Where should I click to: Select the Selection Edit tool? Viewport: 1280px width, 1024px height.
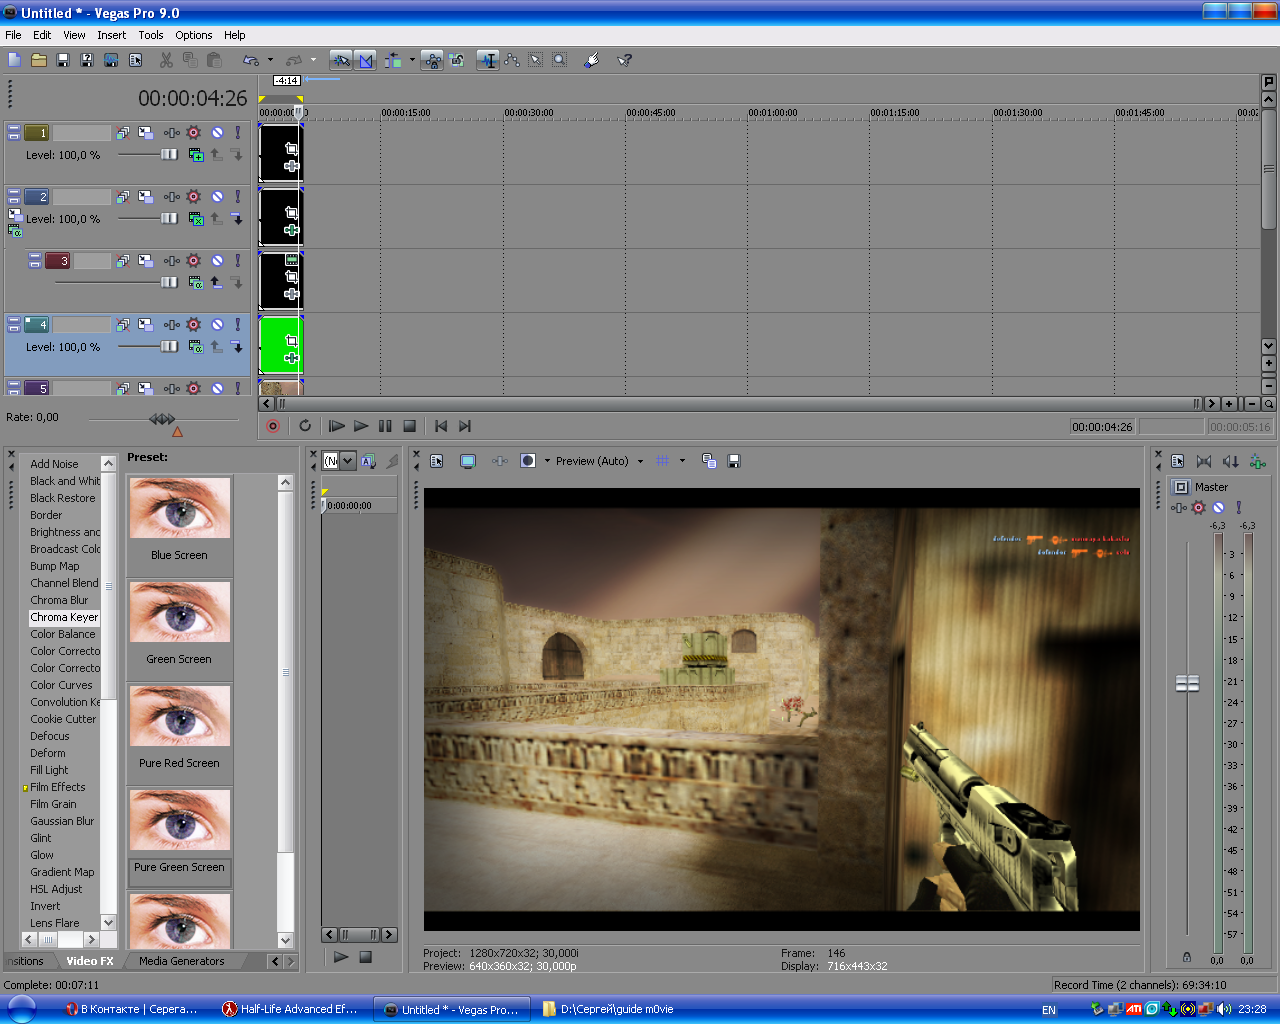536,60
